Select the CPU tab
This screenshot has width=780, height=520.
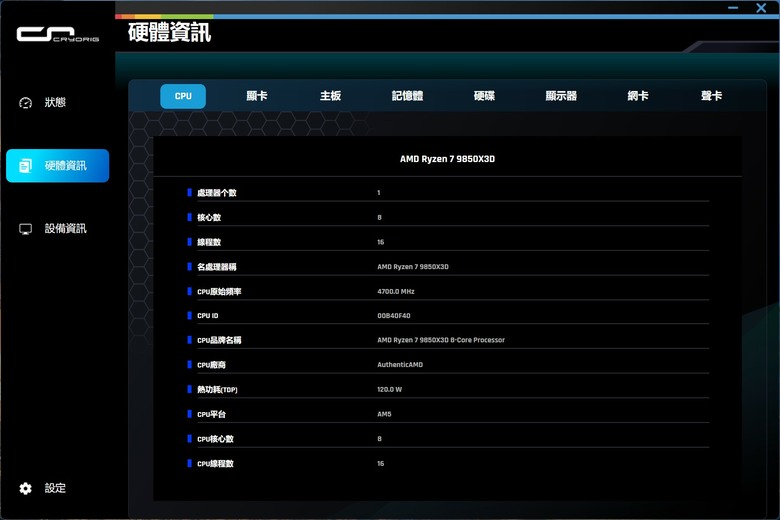tap(183, 96)
